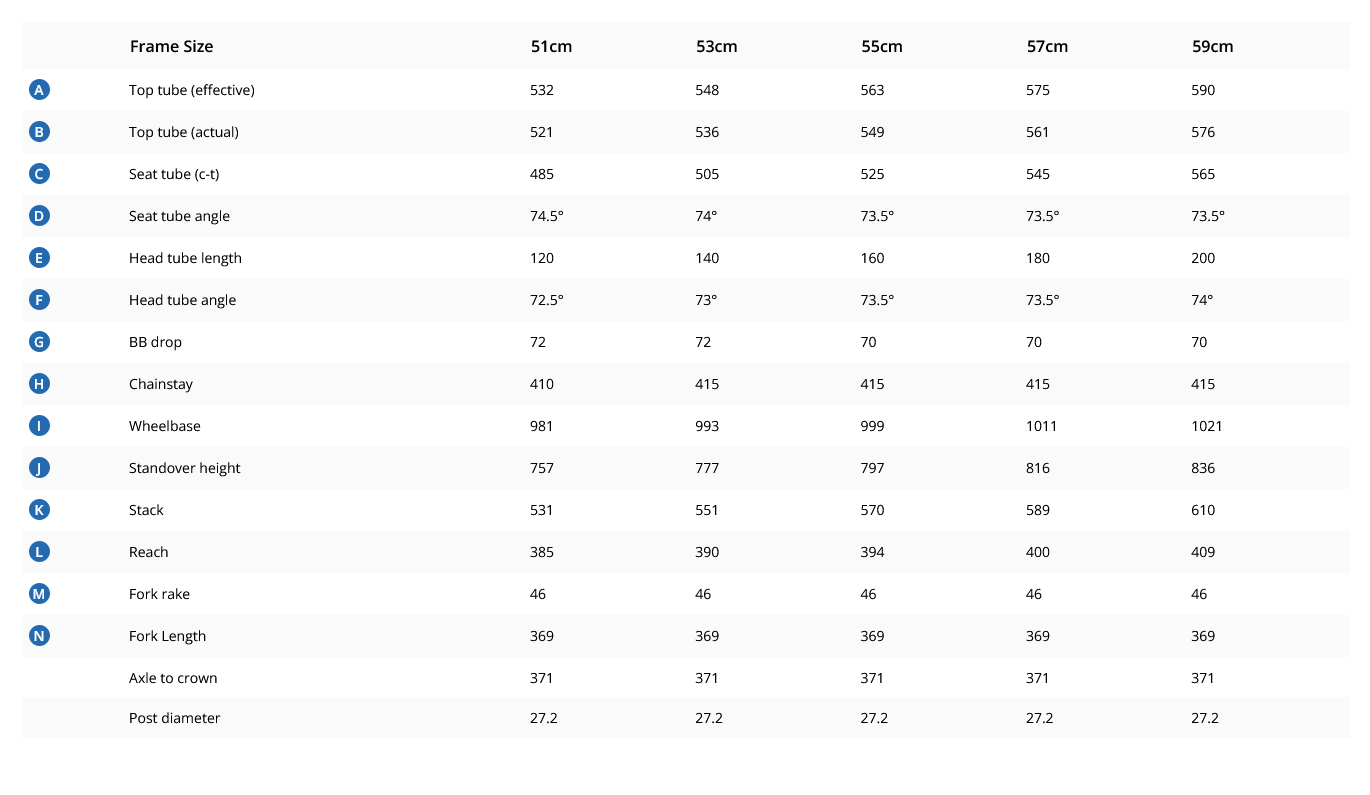The height and width of the screenshot is (795, 1370).
Task: Click the 55cm frame size header
Action: (x=881, y=46)
